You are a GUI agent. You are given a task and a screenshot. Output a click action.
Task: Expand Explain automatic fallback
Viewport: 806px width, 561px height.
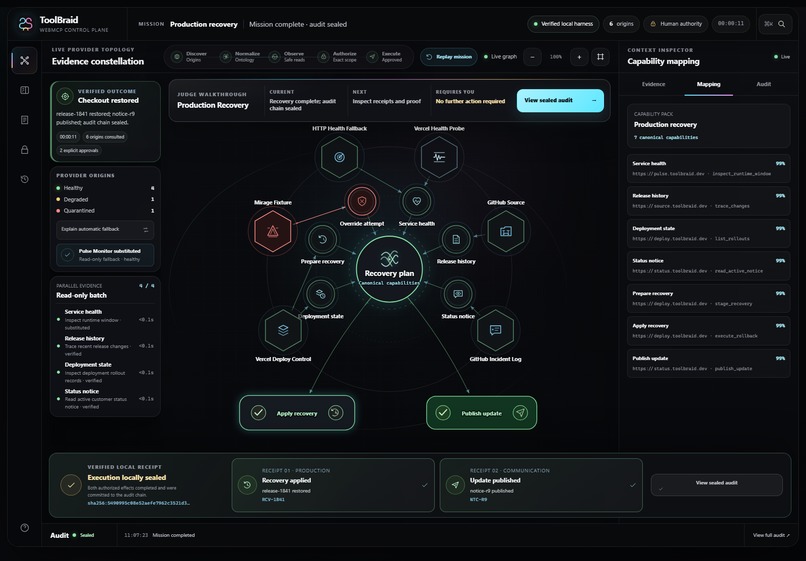point(105,229)
